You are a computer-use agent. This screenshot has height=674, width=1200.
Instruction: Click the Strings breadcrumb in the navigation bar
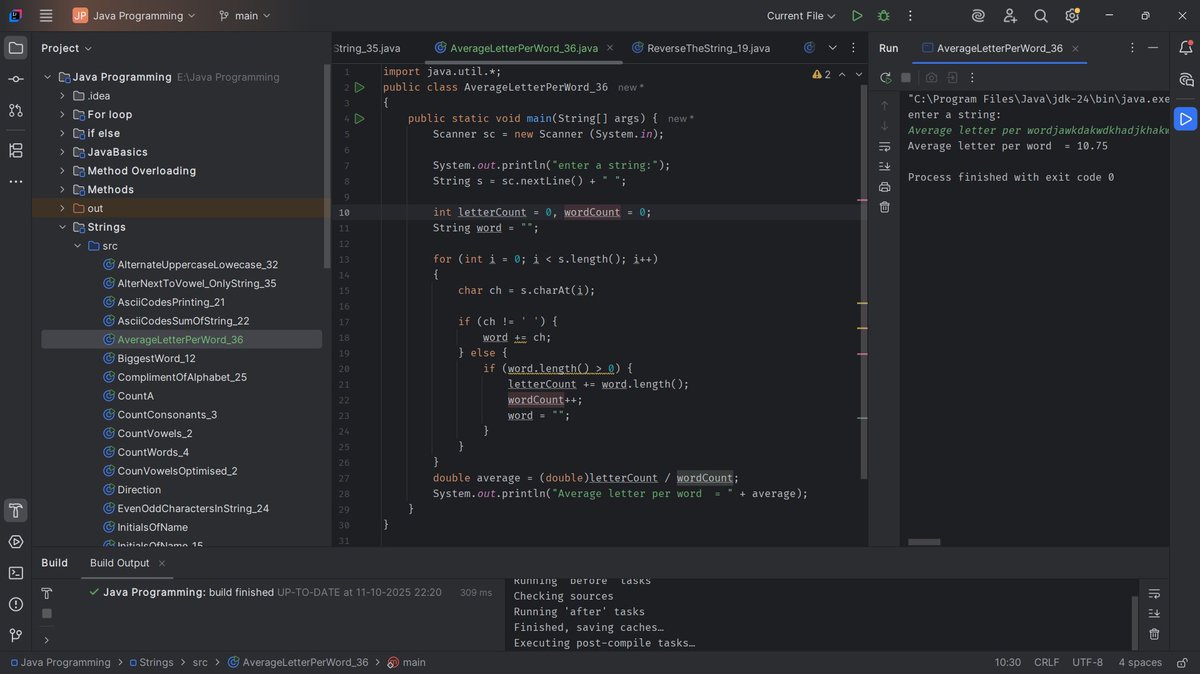coord(150,662)
